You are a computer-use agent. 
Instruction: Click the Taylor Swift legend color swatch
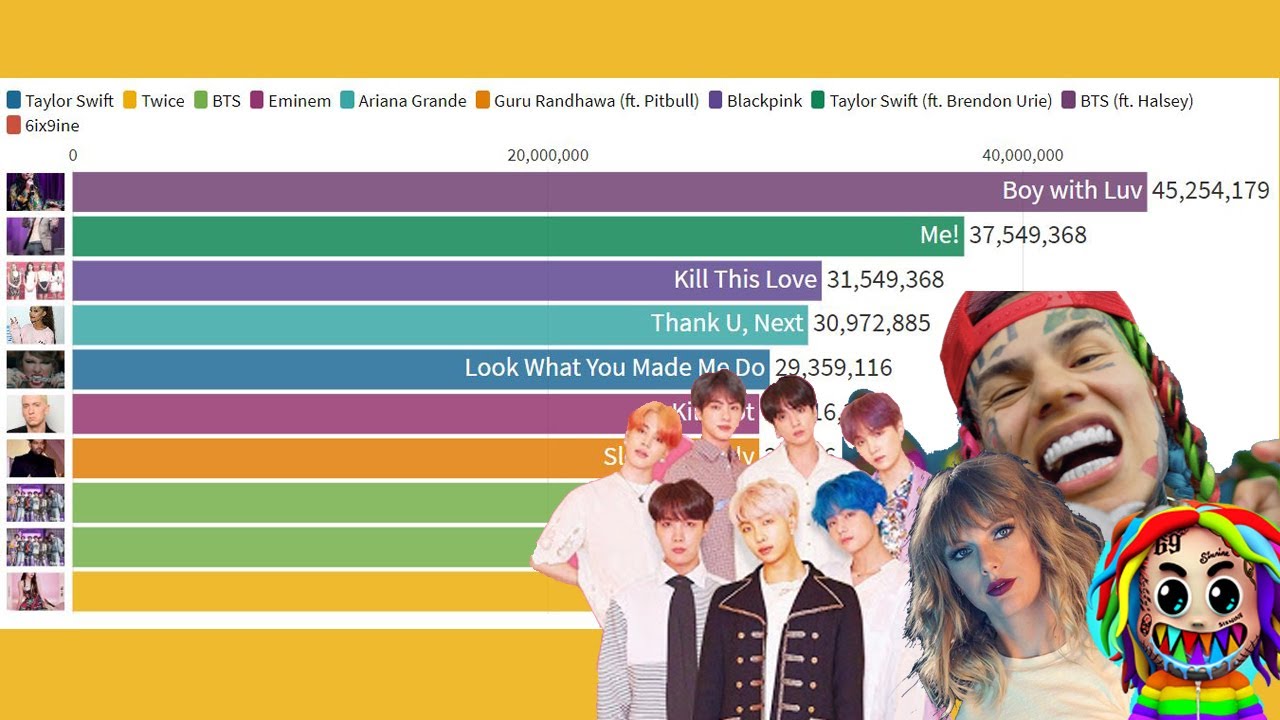point(14,100)
